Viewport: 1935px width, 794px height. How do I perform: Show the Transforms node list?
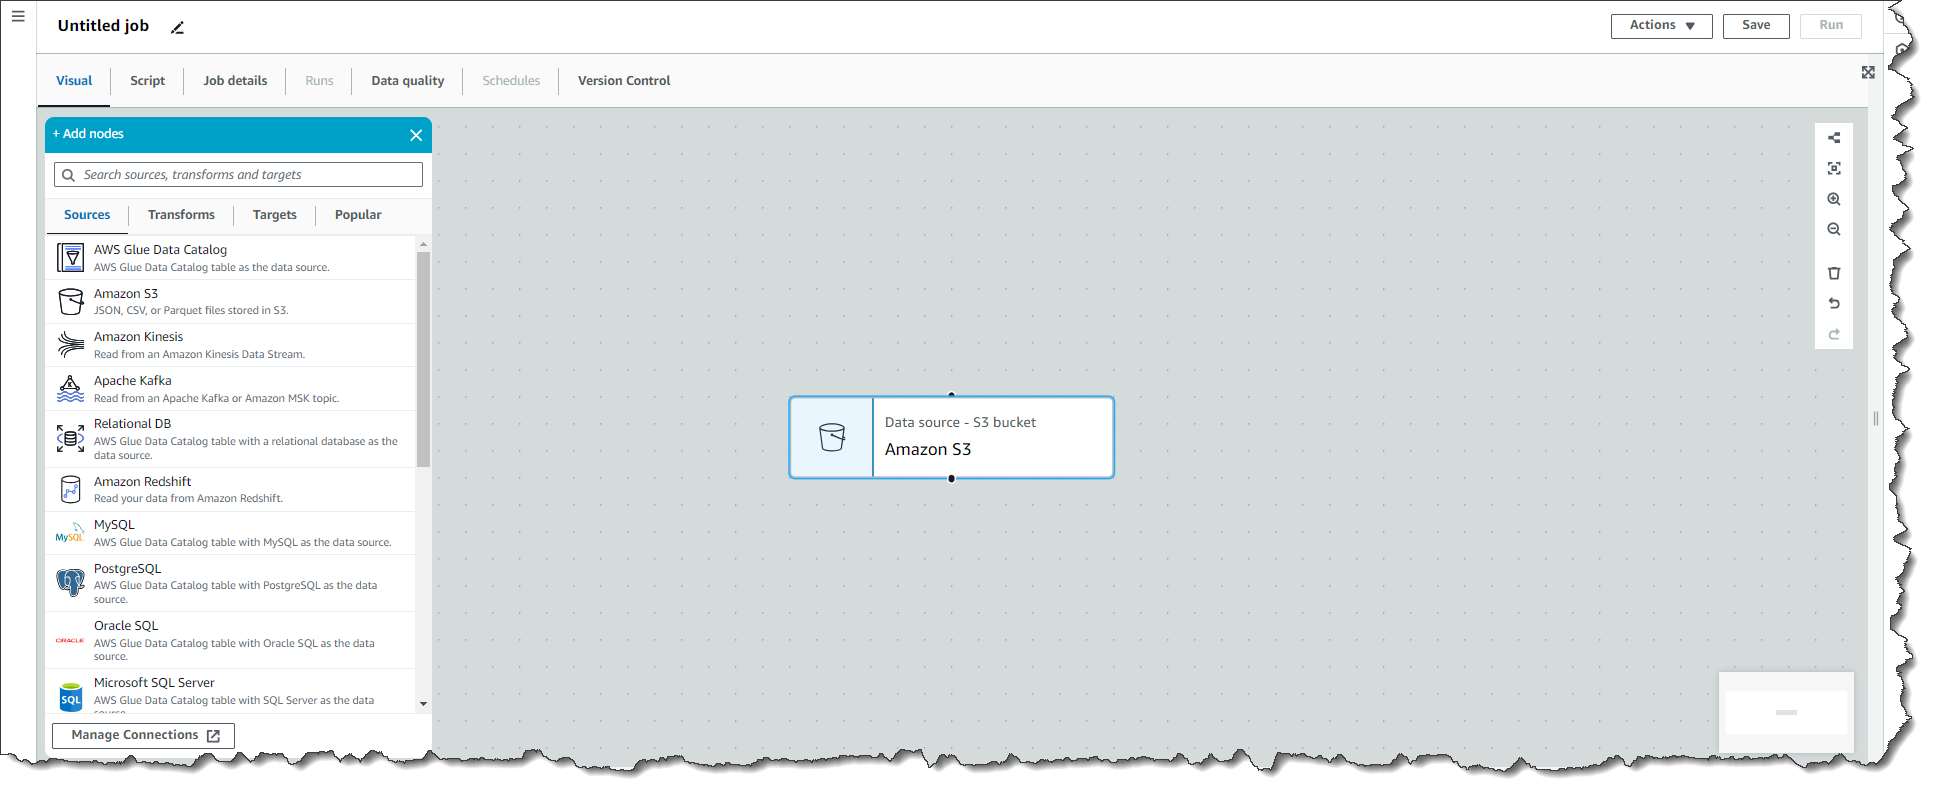pyautogui.click(x=181, y=215)
